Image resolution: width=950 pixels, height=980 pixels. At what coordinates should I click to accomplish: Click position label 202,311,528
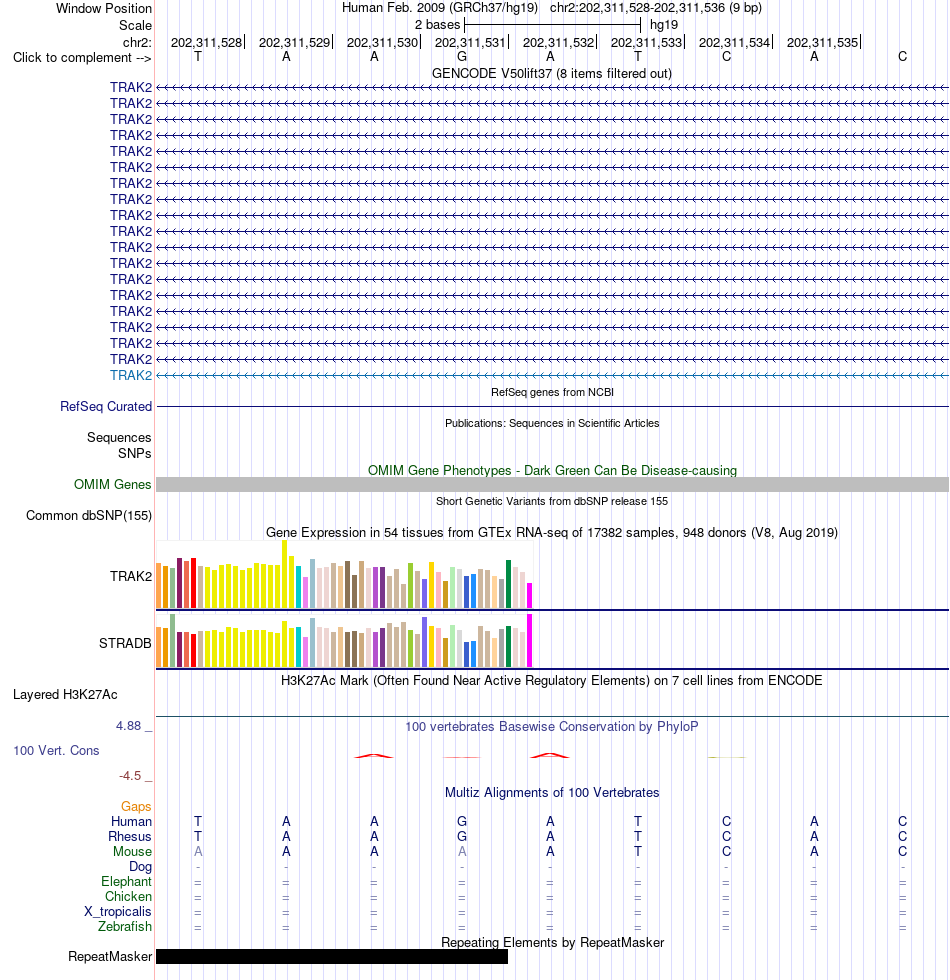pos(206,42)
